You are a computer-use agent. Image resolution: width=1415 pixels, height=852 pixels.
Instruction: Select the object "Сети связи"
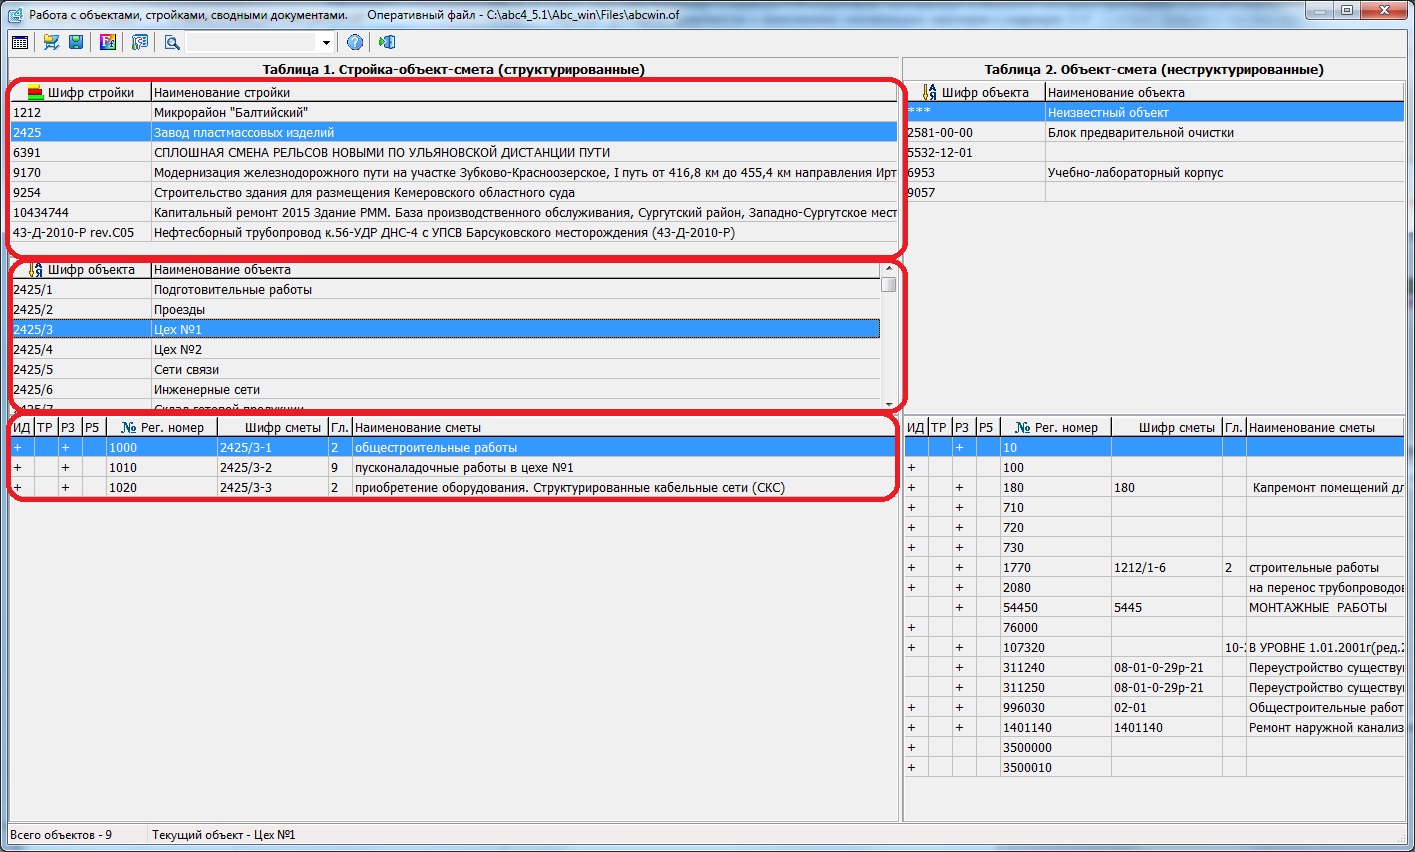tap(445, 369)
